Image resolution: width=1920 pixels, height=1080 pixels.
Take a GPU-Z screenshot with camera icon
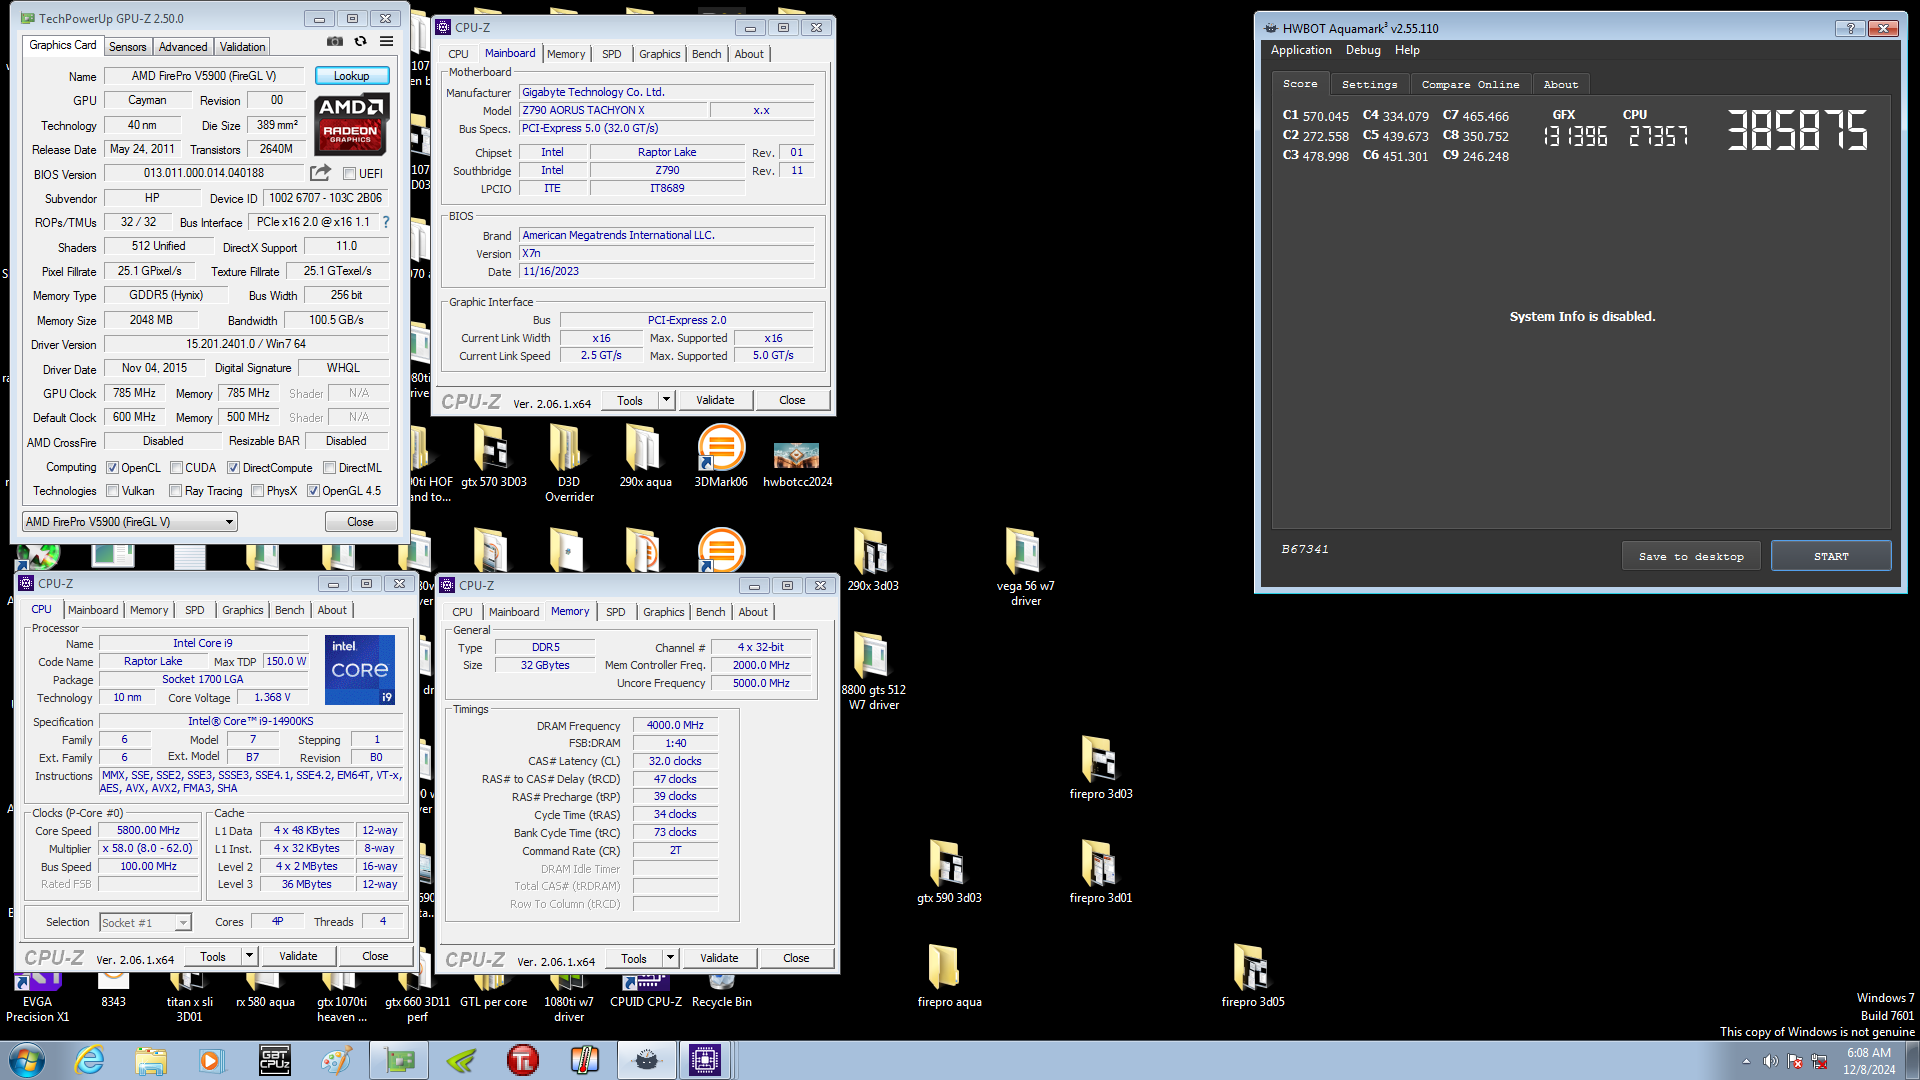point(335,42)
